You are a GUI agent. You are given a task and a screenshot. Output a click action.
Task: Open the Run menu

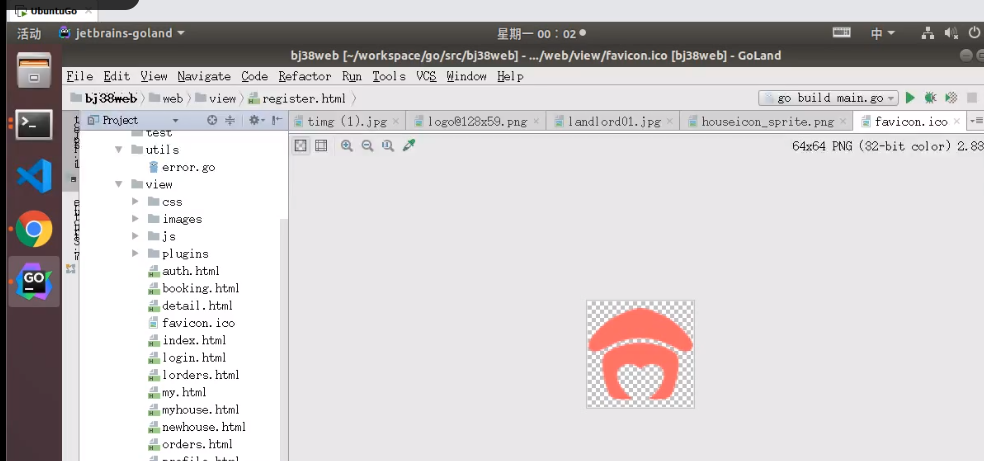pos(351,76)
